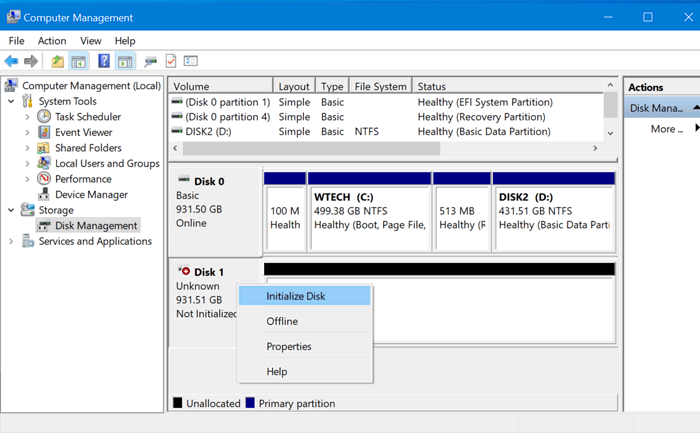Sort by the File System column header
700x433 pixels.
click(x=380, y=87)
